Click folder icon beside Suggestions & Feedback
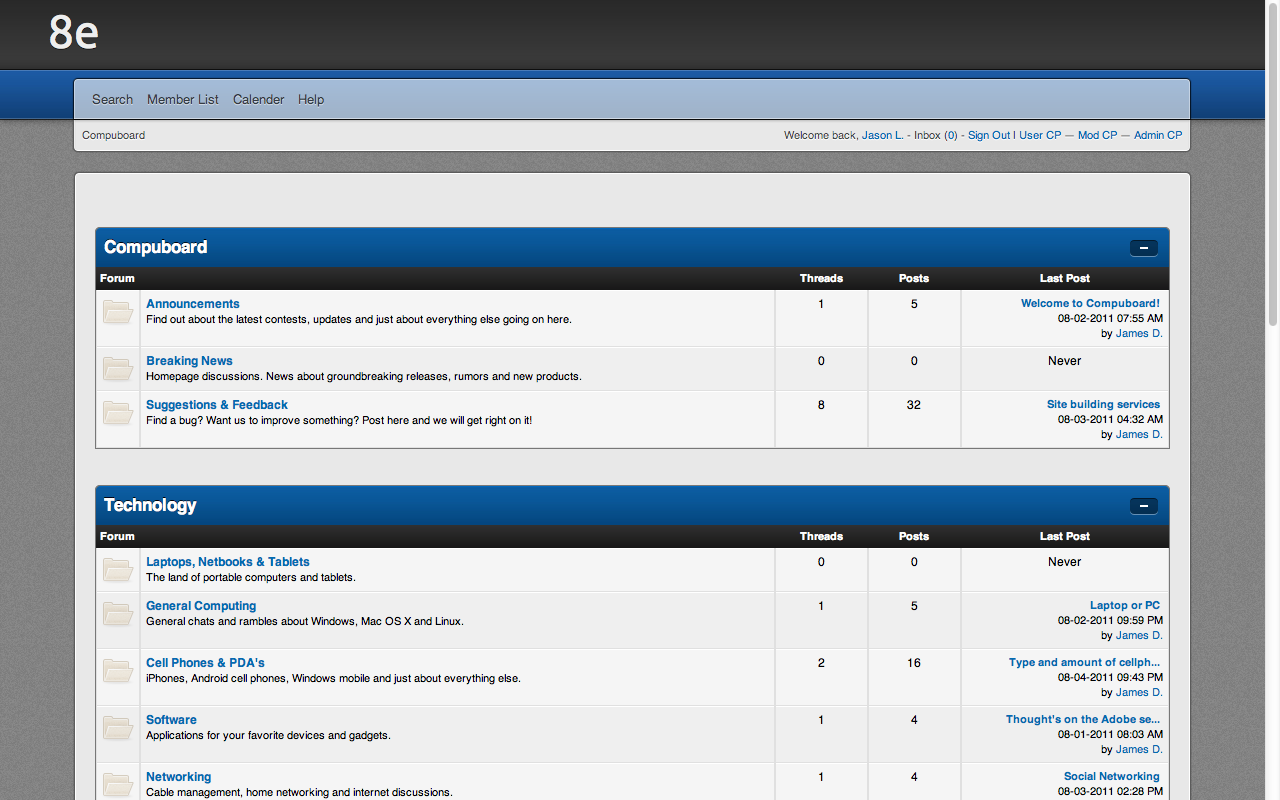 pyautogui.click(x=118, y=413)
